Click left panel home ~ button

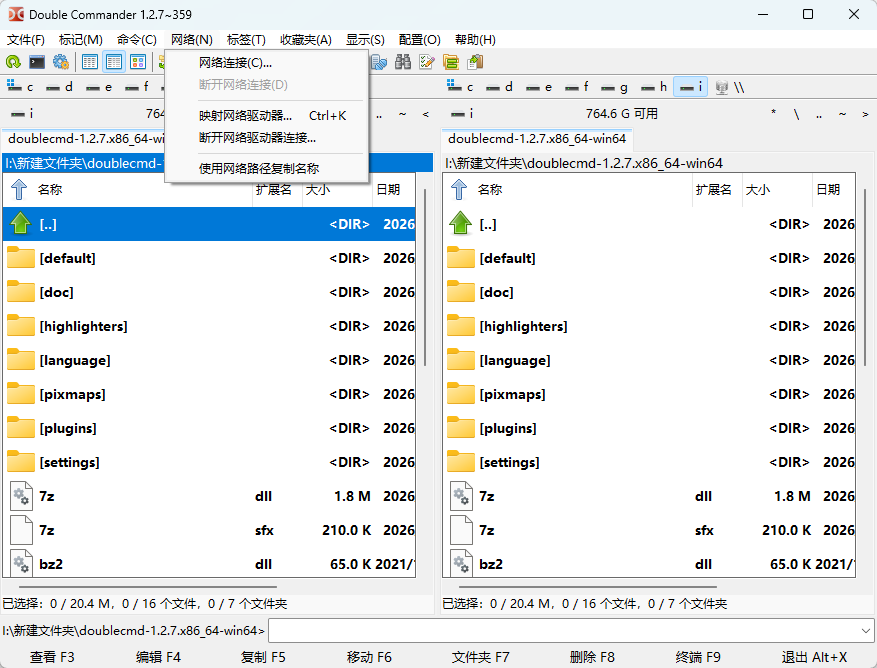click(402, 114)
